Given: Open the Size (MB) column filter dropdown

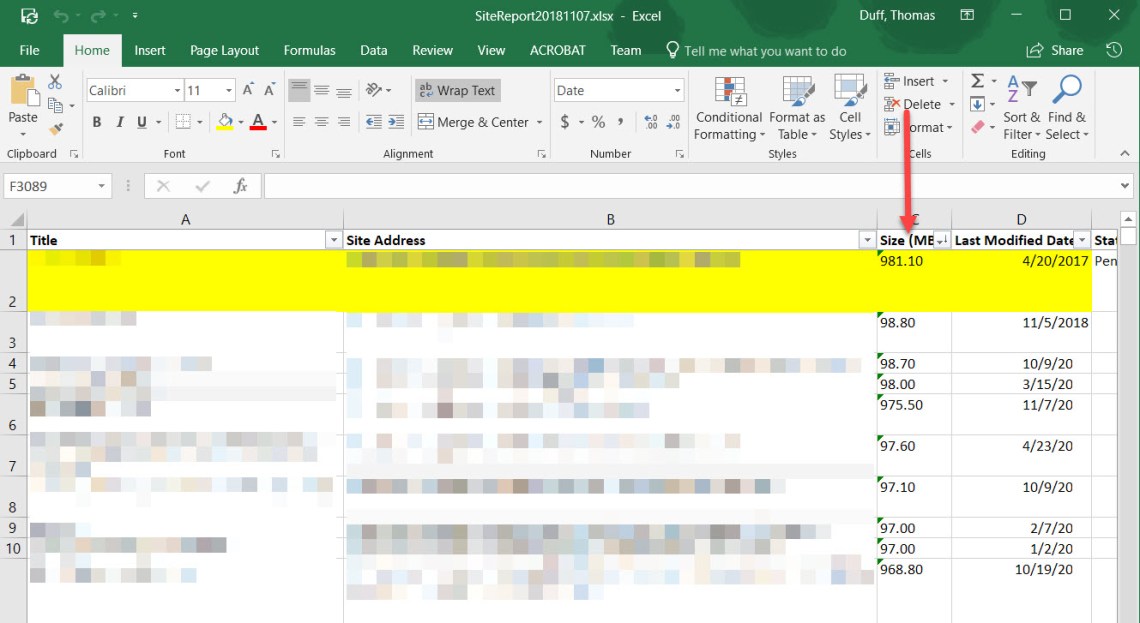Looking at the screenshot, I should pos(941,240).
